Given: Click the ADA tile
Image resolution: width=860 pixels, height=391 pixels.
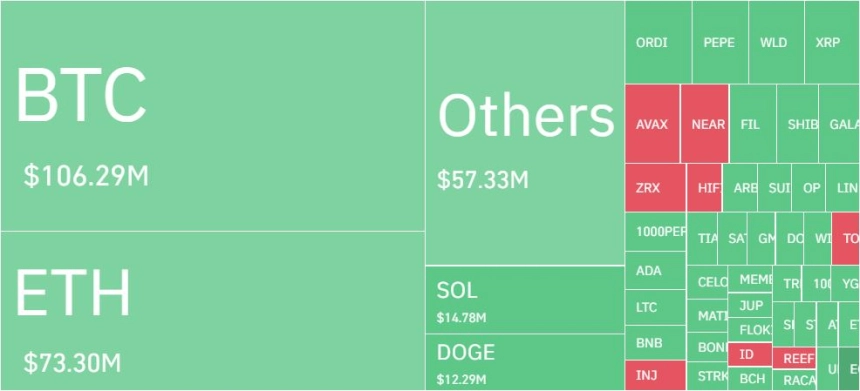Looking at the screenshot, I should [655, 270].
